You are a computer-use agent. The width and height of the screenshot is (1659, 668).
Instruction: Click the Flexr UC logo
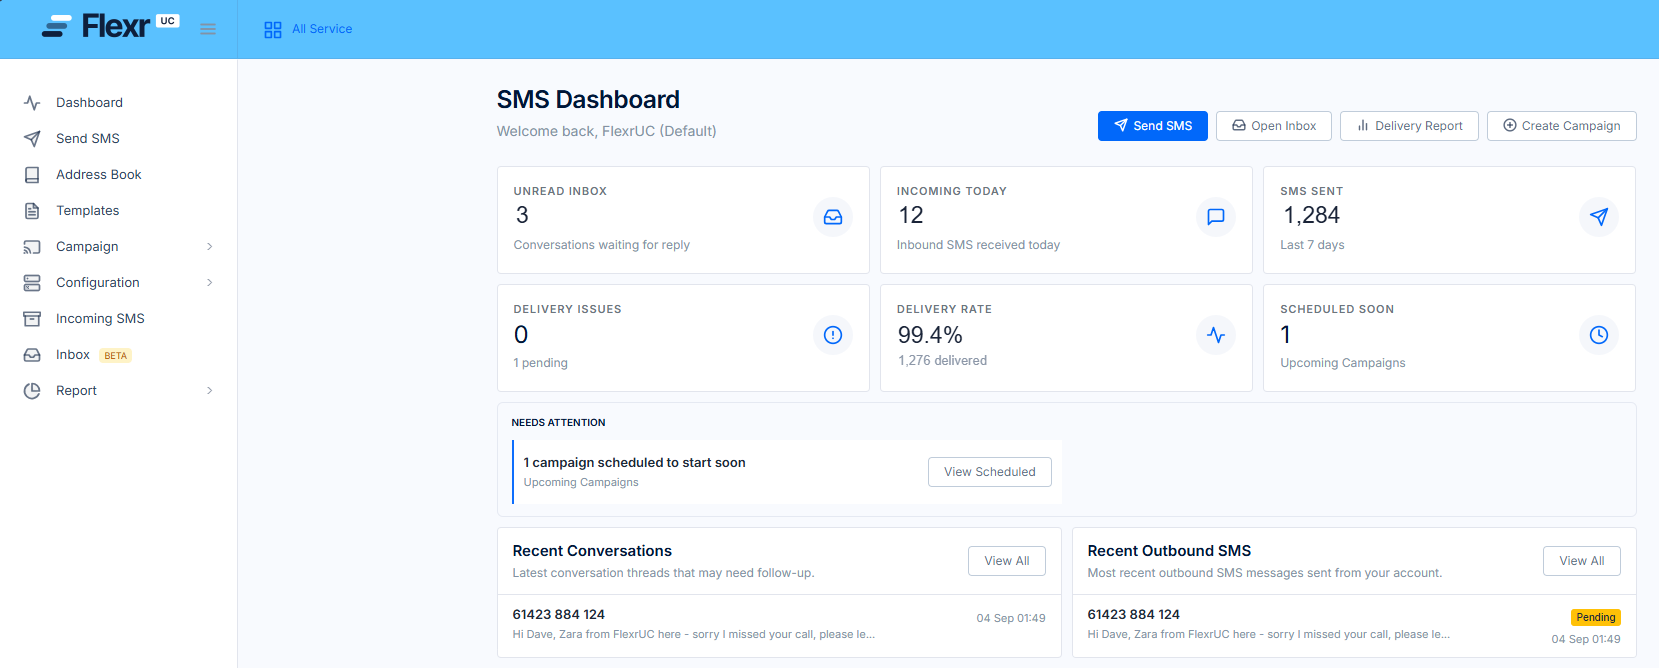pyautogui.click(x=110, y=26)
